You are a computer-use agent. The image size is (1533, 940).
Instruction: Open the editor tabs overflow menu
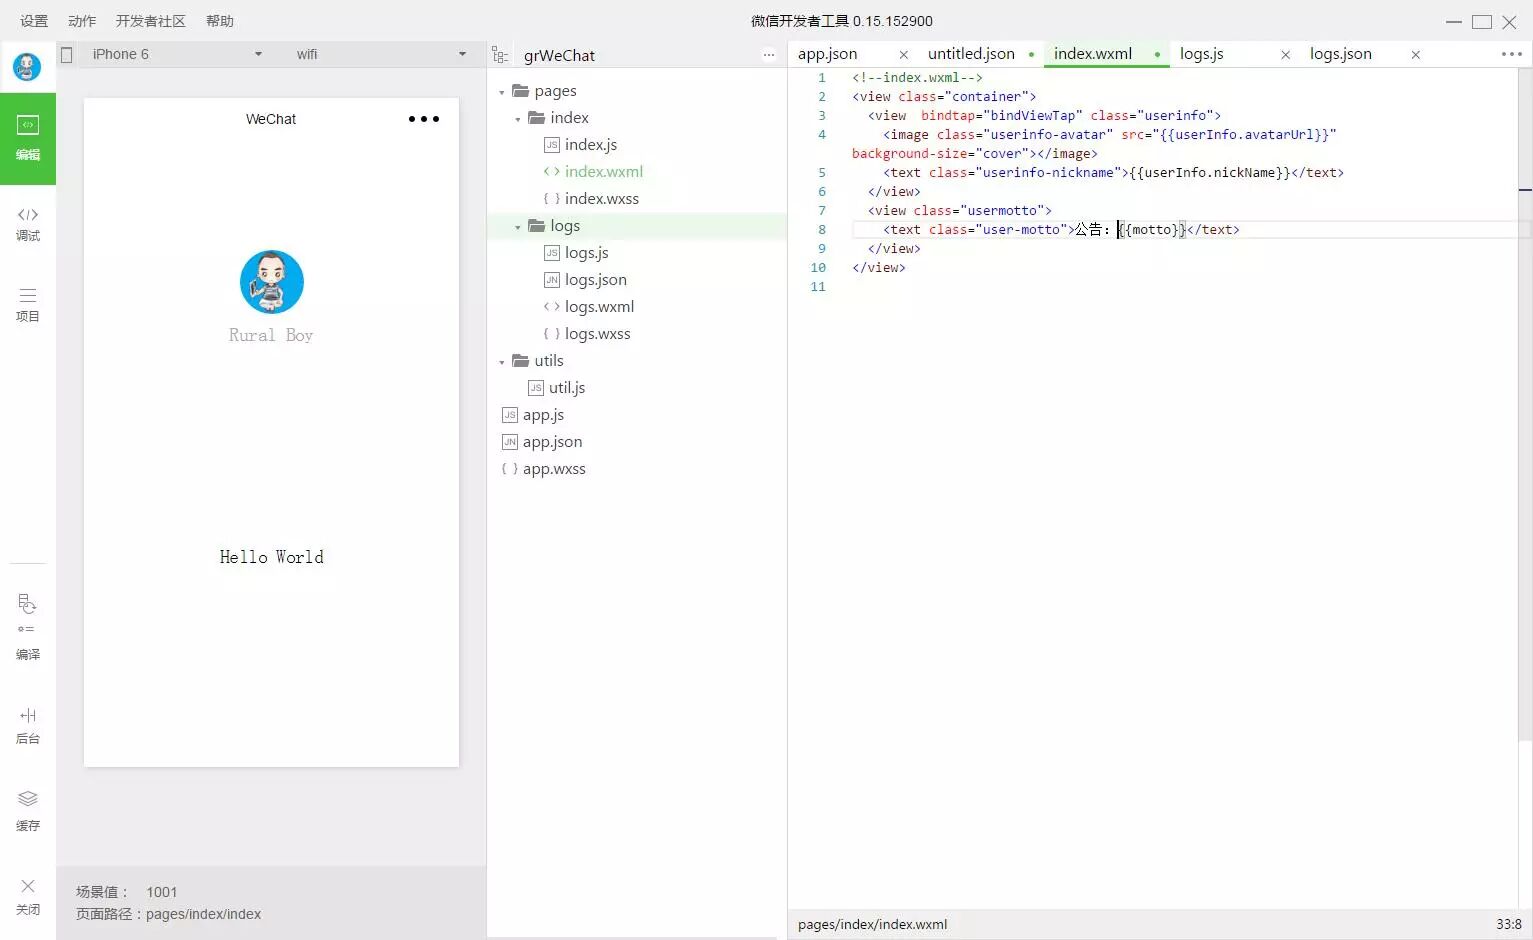click(1512, 54)
